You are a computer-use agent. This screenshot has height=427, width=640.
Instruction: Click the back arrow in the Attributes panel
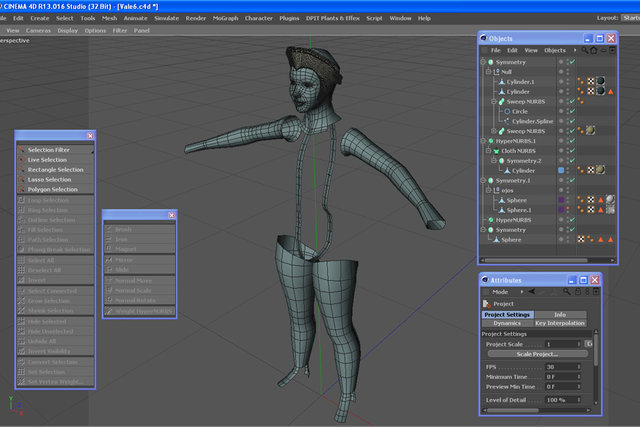point(532,291)
